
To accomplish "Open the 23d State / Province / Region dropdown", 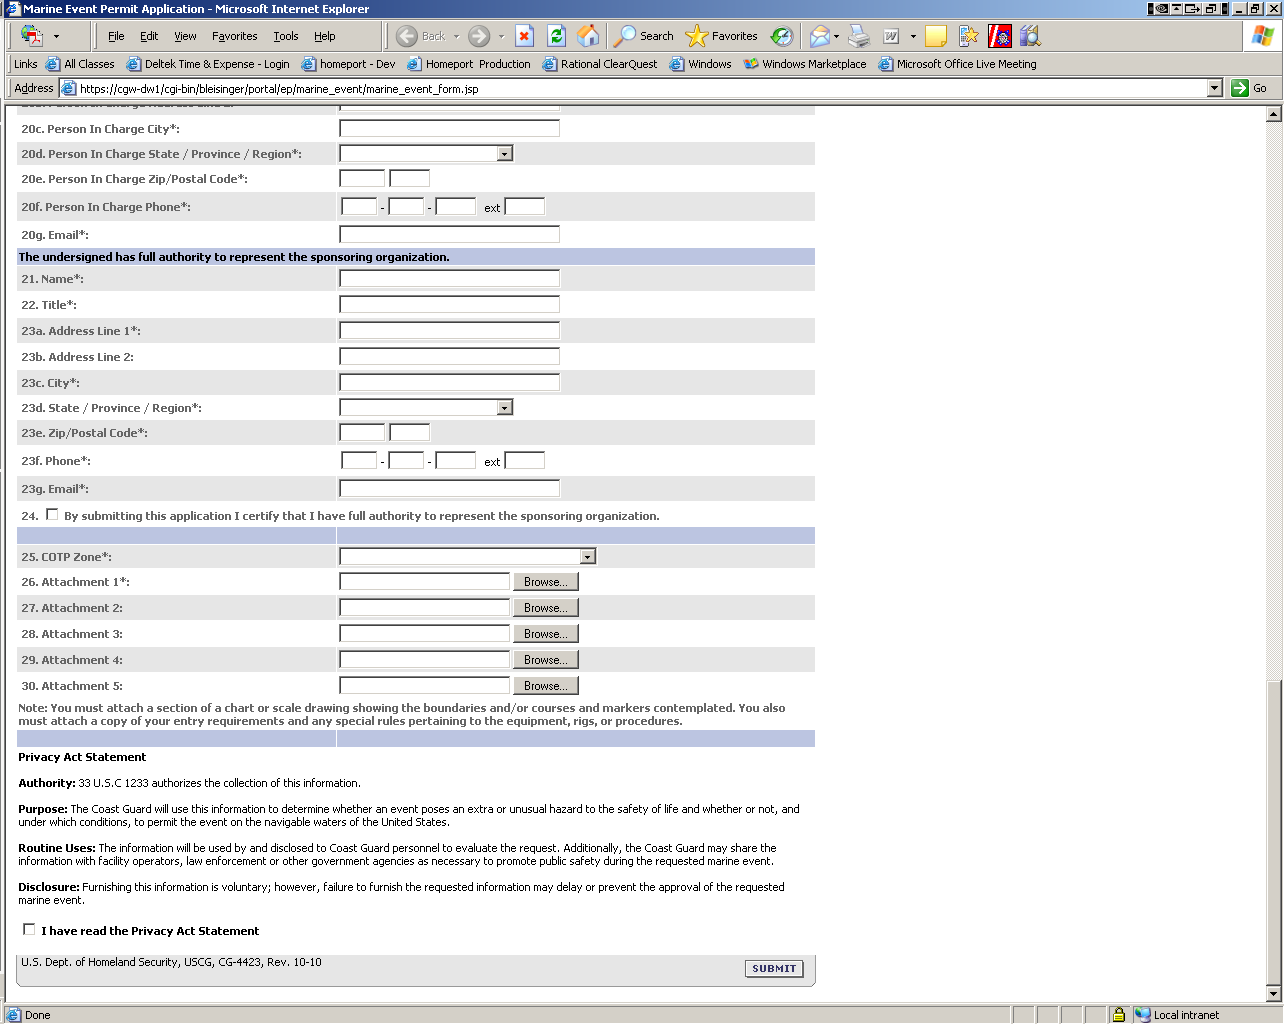I will [x=505, y=408].
